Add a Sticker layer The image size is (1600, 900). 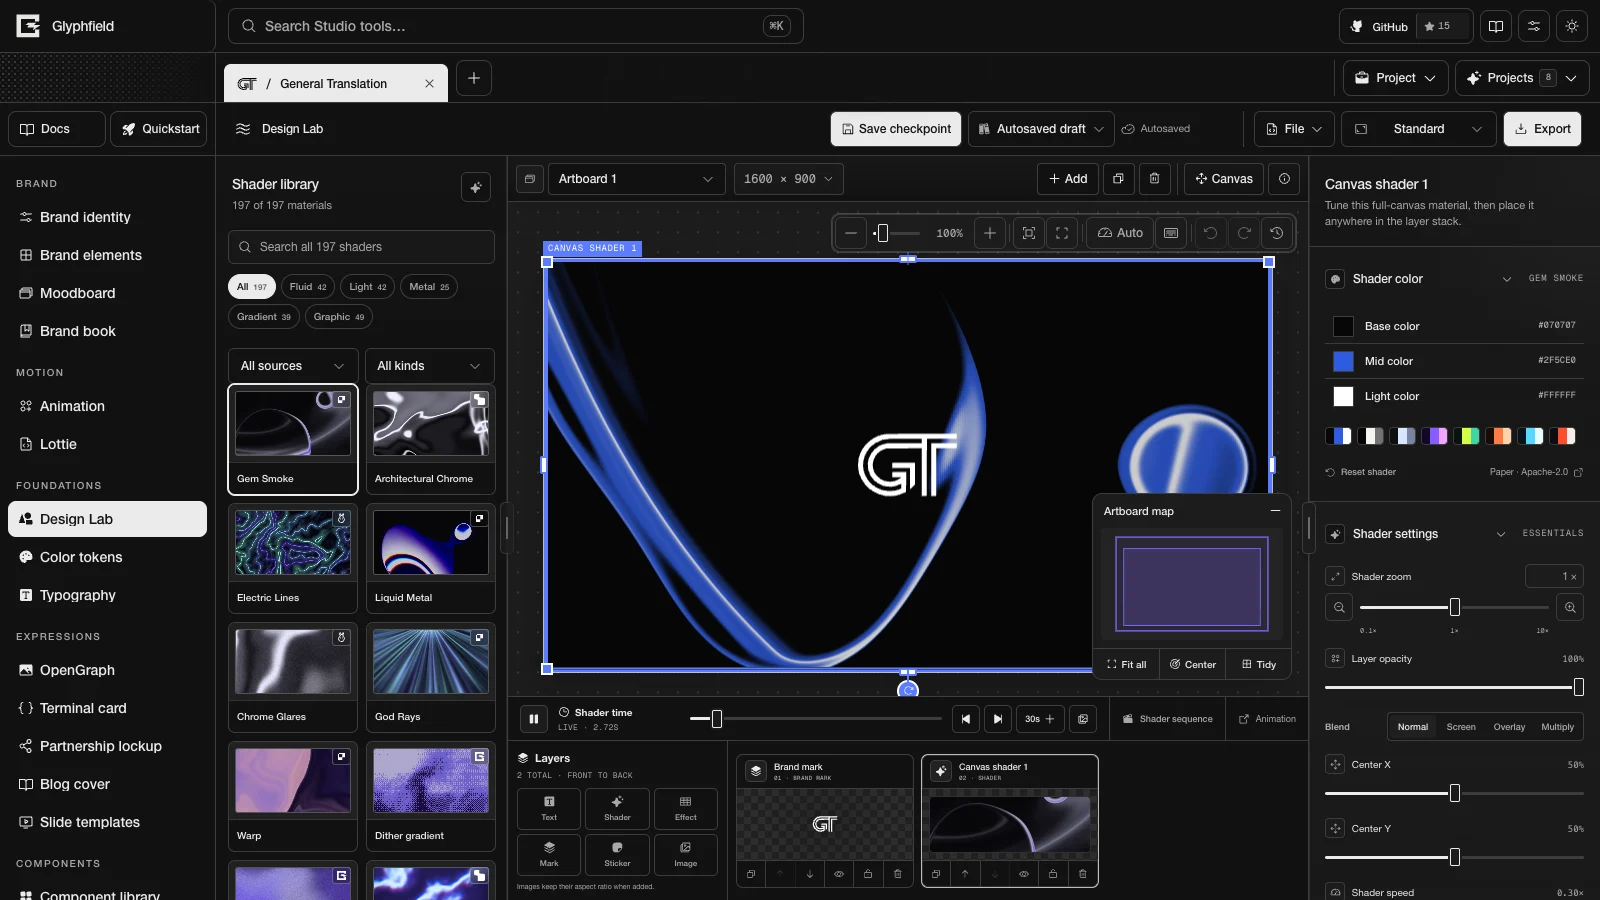tap(617, 854)
